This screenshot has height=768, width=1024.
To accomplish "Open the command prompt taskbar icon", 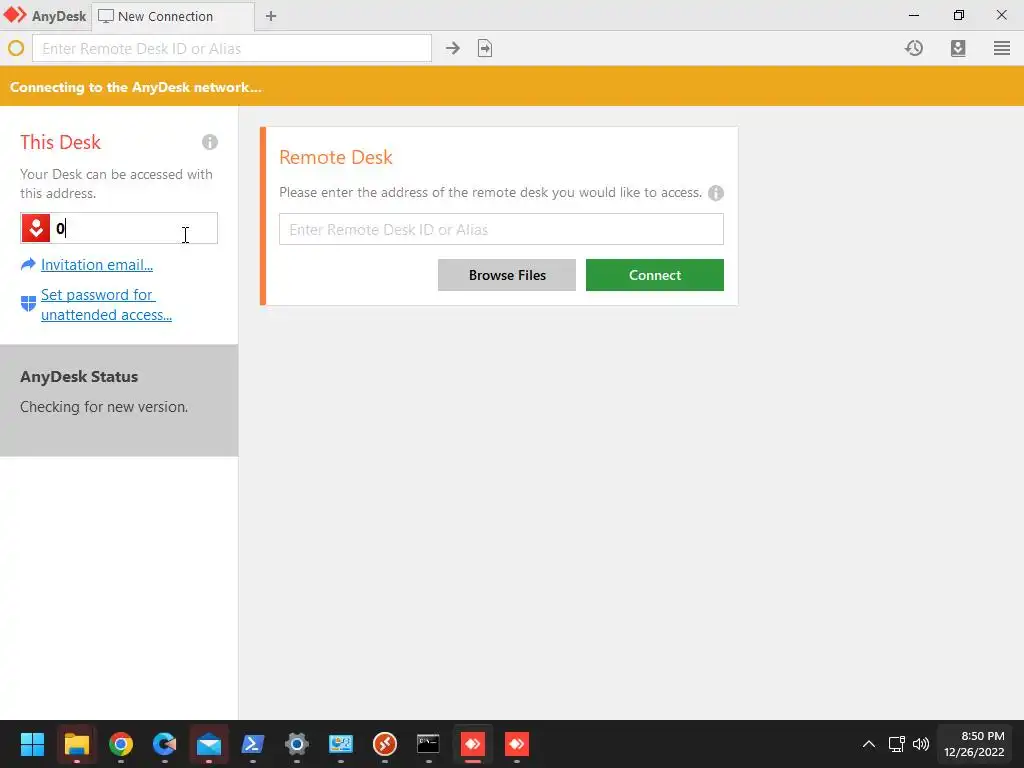I will coord(428,744).
